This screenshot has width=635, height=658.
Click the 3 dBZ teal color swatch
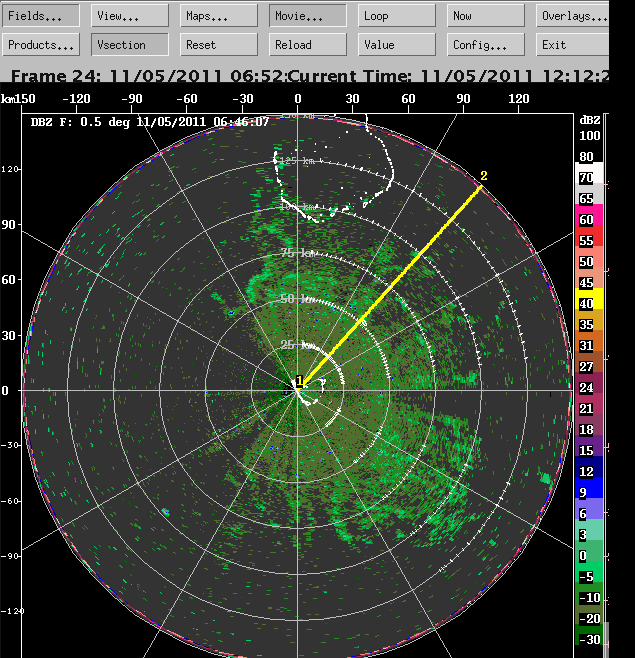(x=589, y=530)
